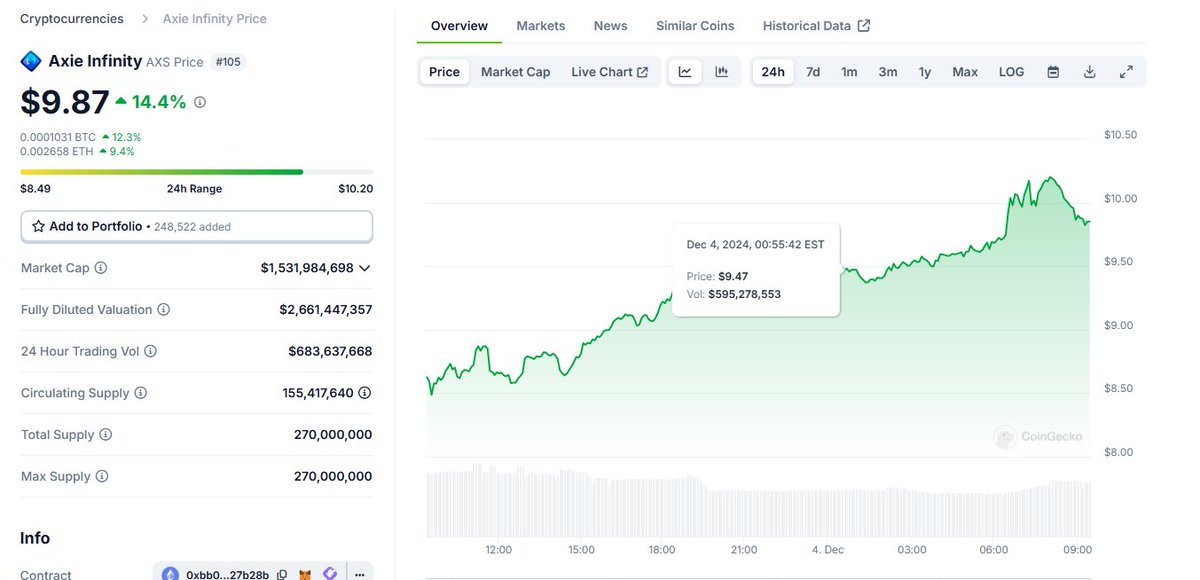Click info icon after 155,417,640 value
Screen dimensions: 1200x580
point(365,393)
